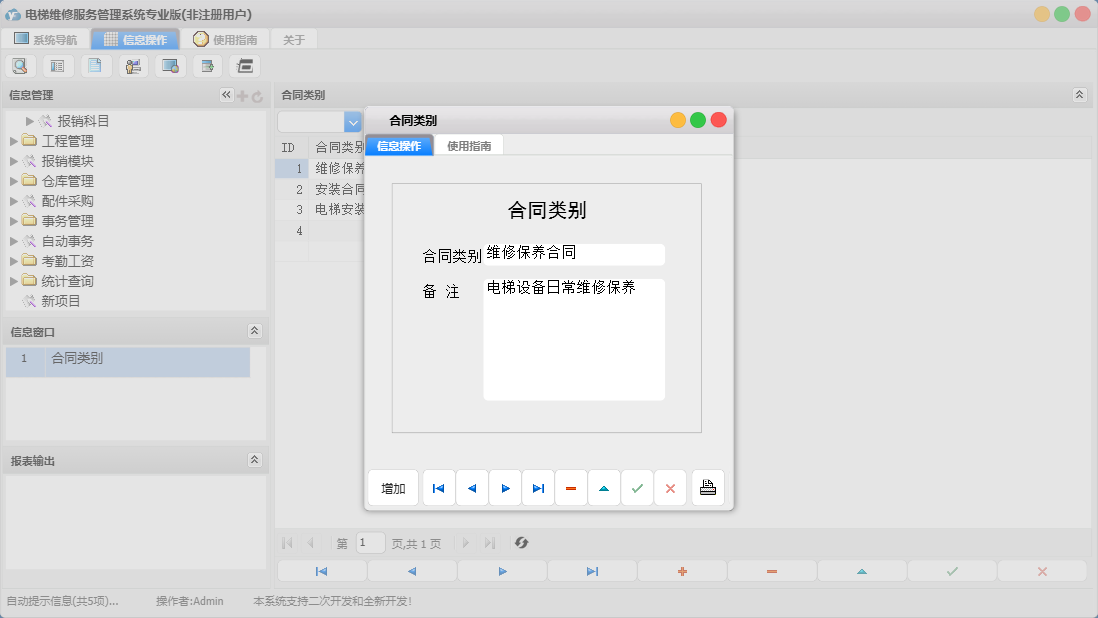
Task: Jump to the last record with the ▶| icon
Action: pyautogui.click(x=538, y=487)
